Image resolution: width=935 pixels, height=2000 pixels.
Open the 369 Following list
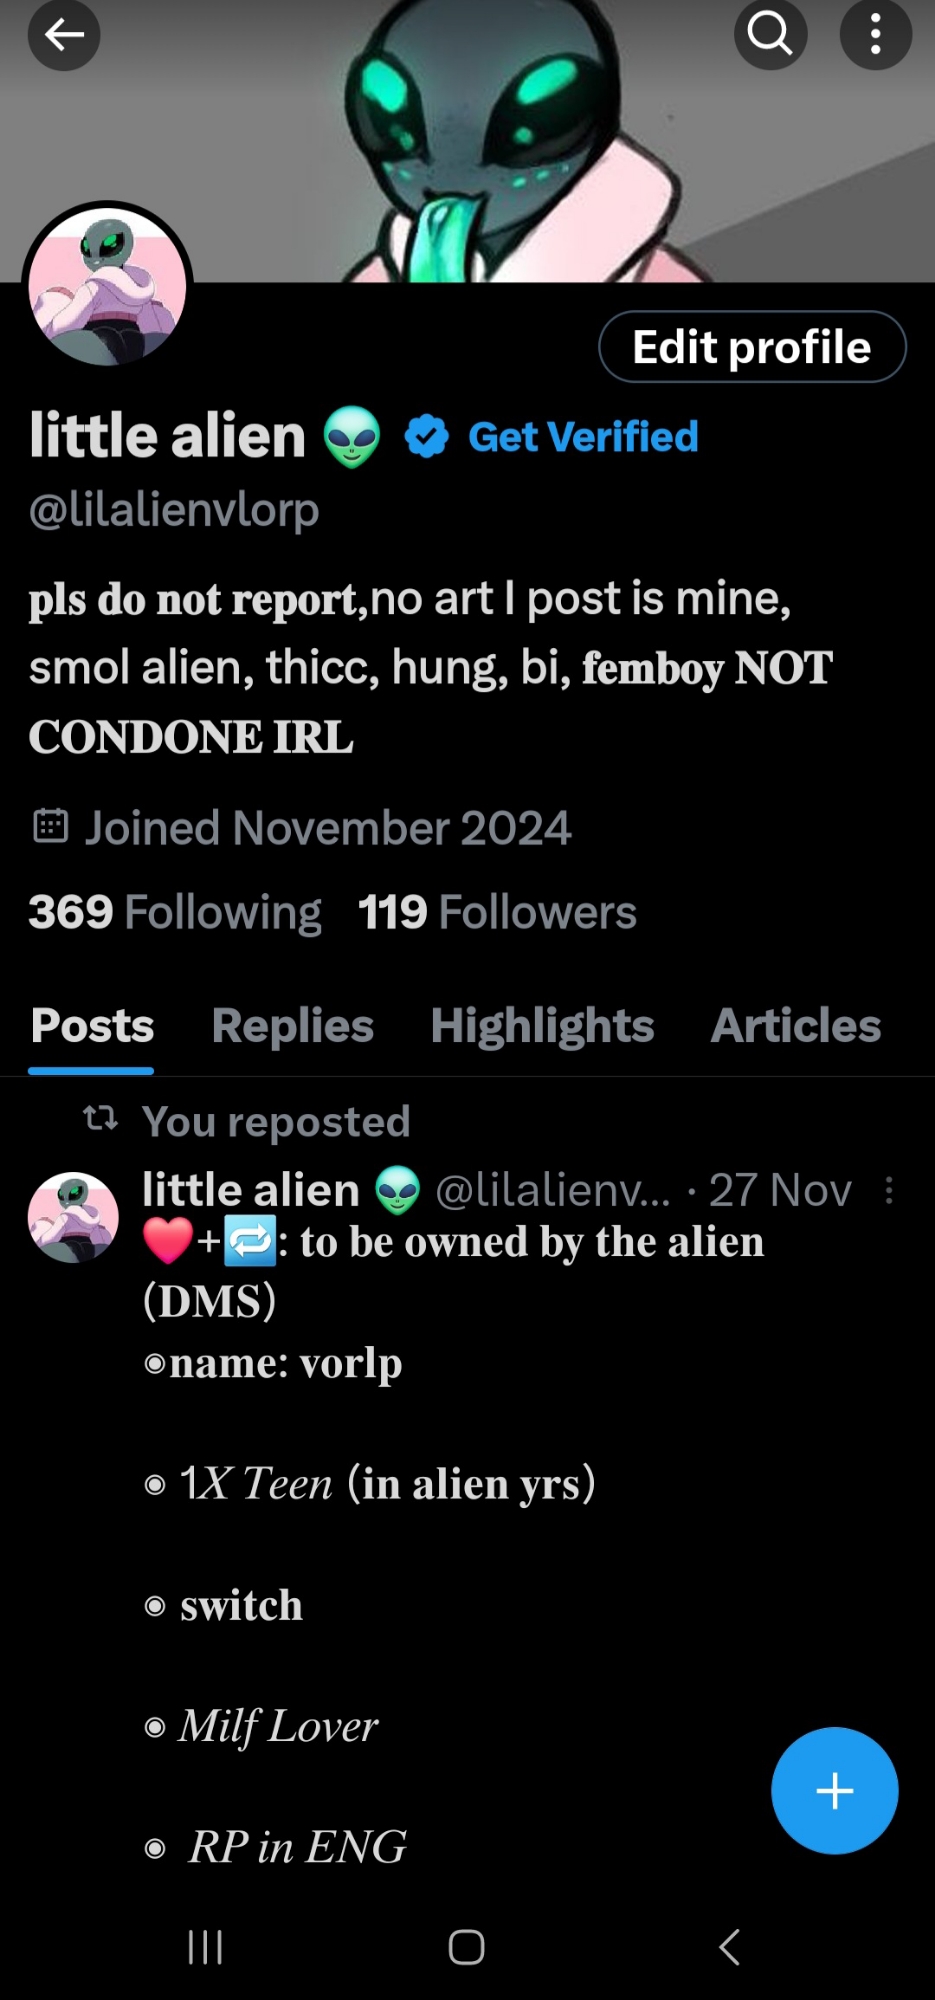(x=175, y=912)
